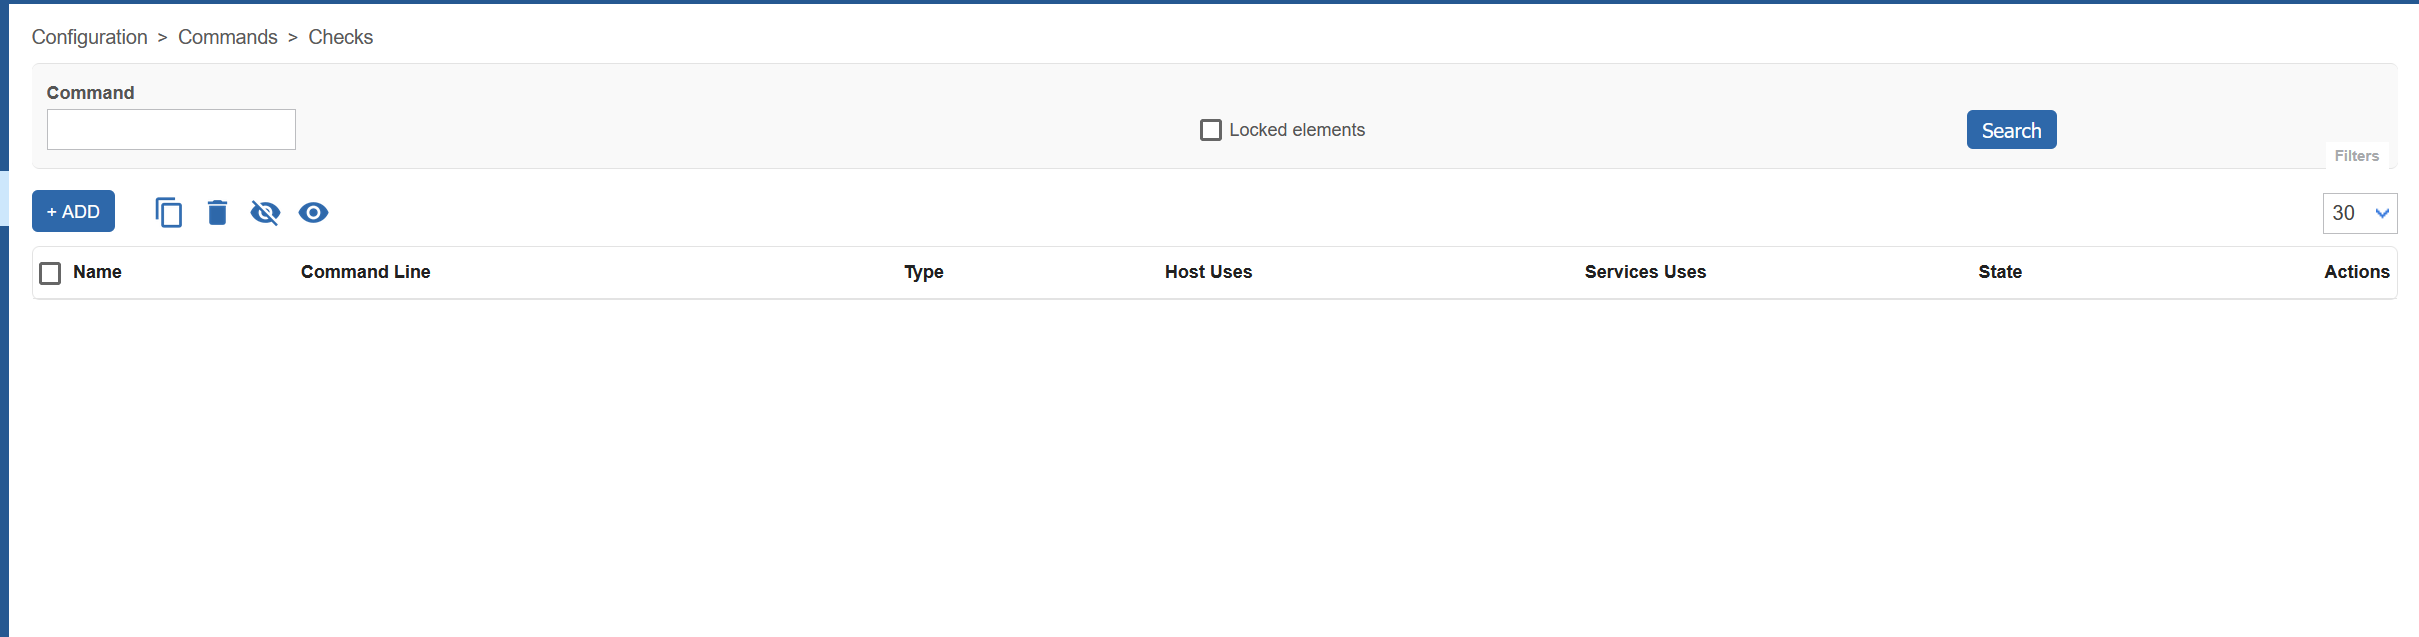Open the Configuration breadcrumb link

click(89, 37)
